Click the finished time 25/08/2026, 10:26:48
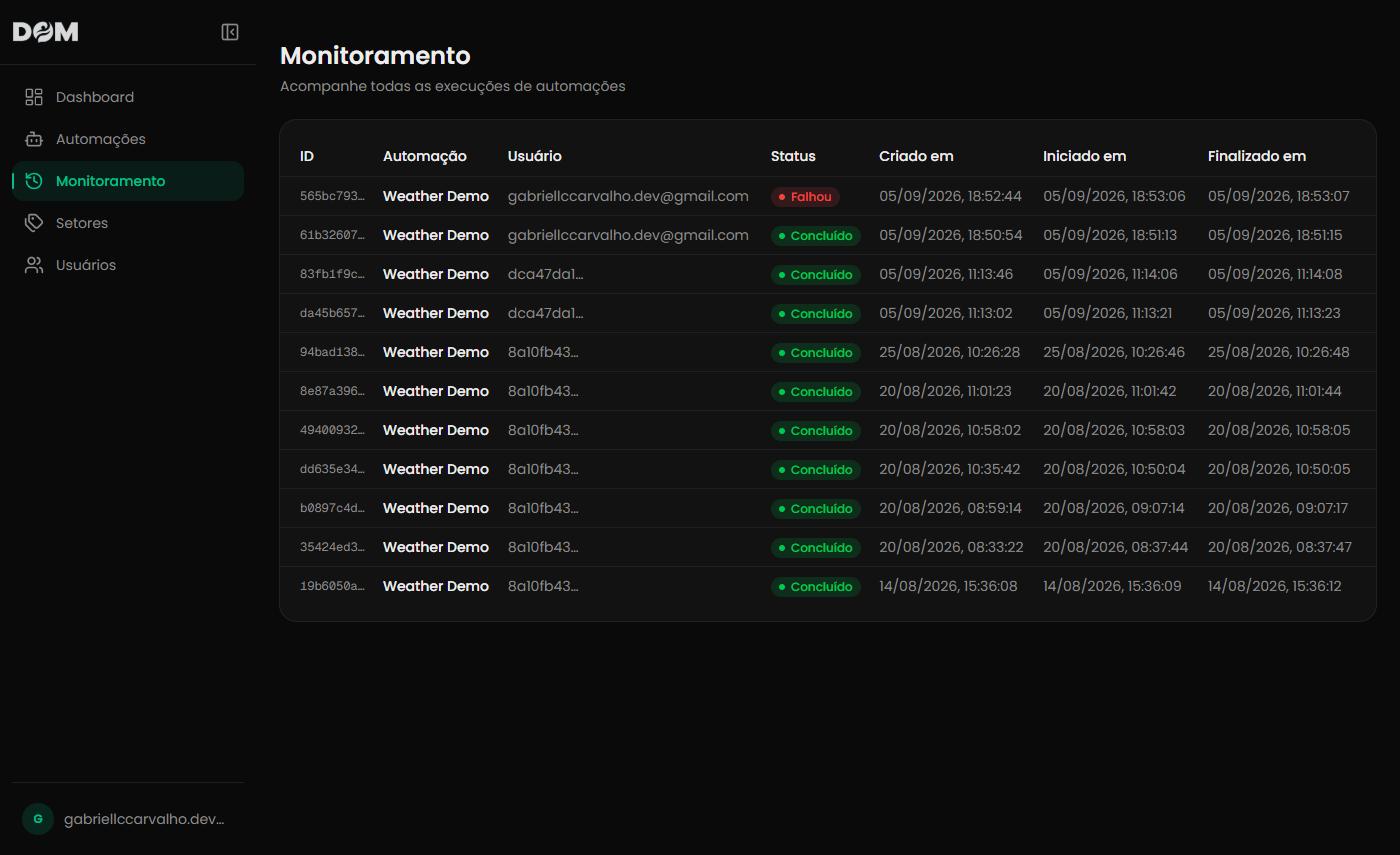The height and width of the screenshot is (855, 1400). 1279,352
